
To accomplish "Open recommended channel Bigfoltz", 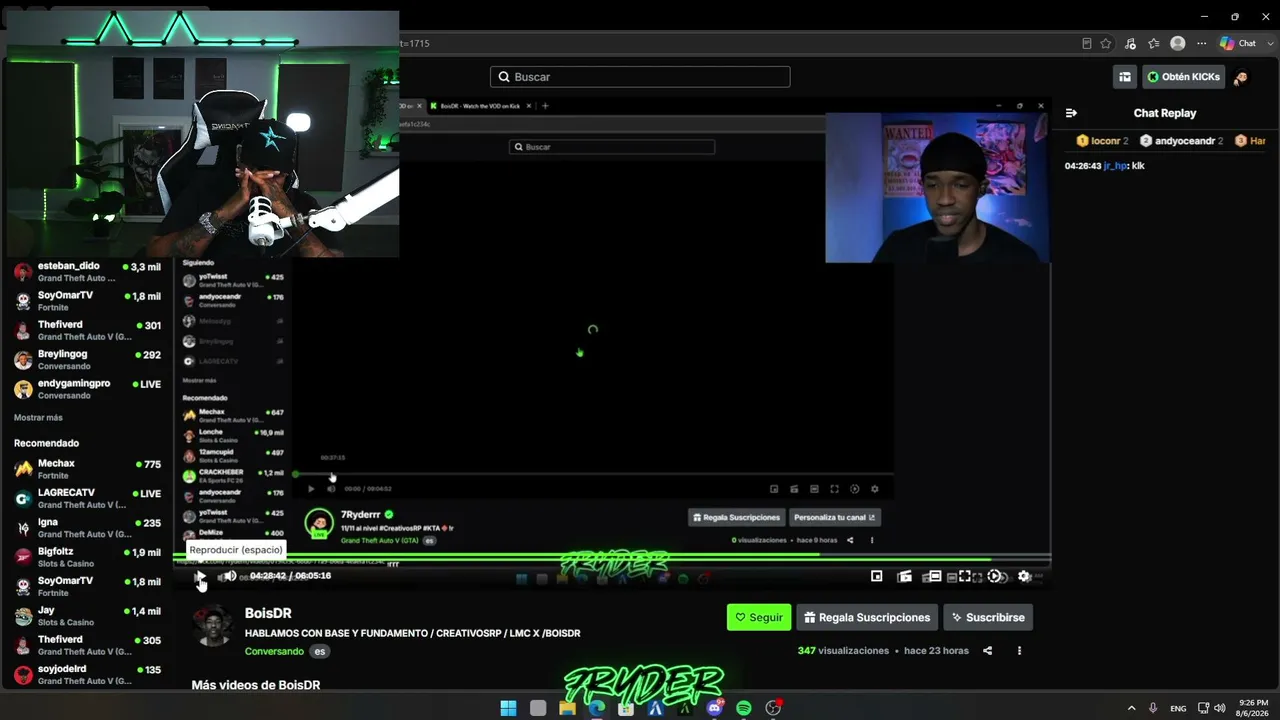I will coord(88,557).
